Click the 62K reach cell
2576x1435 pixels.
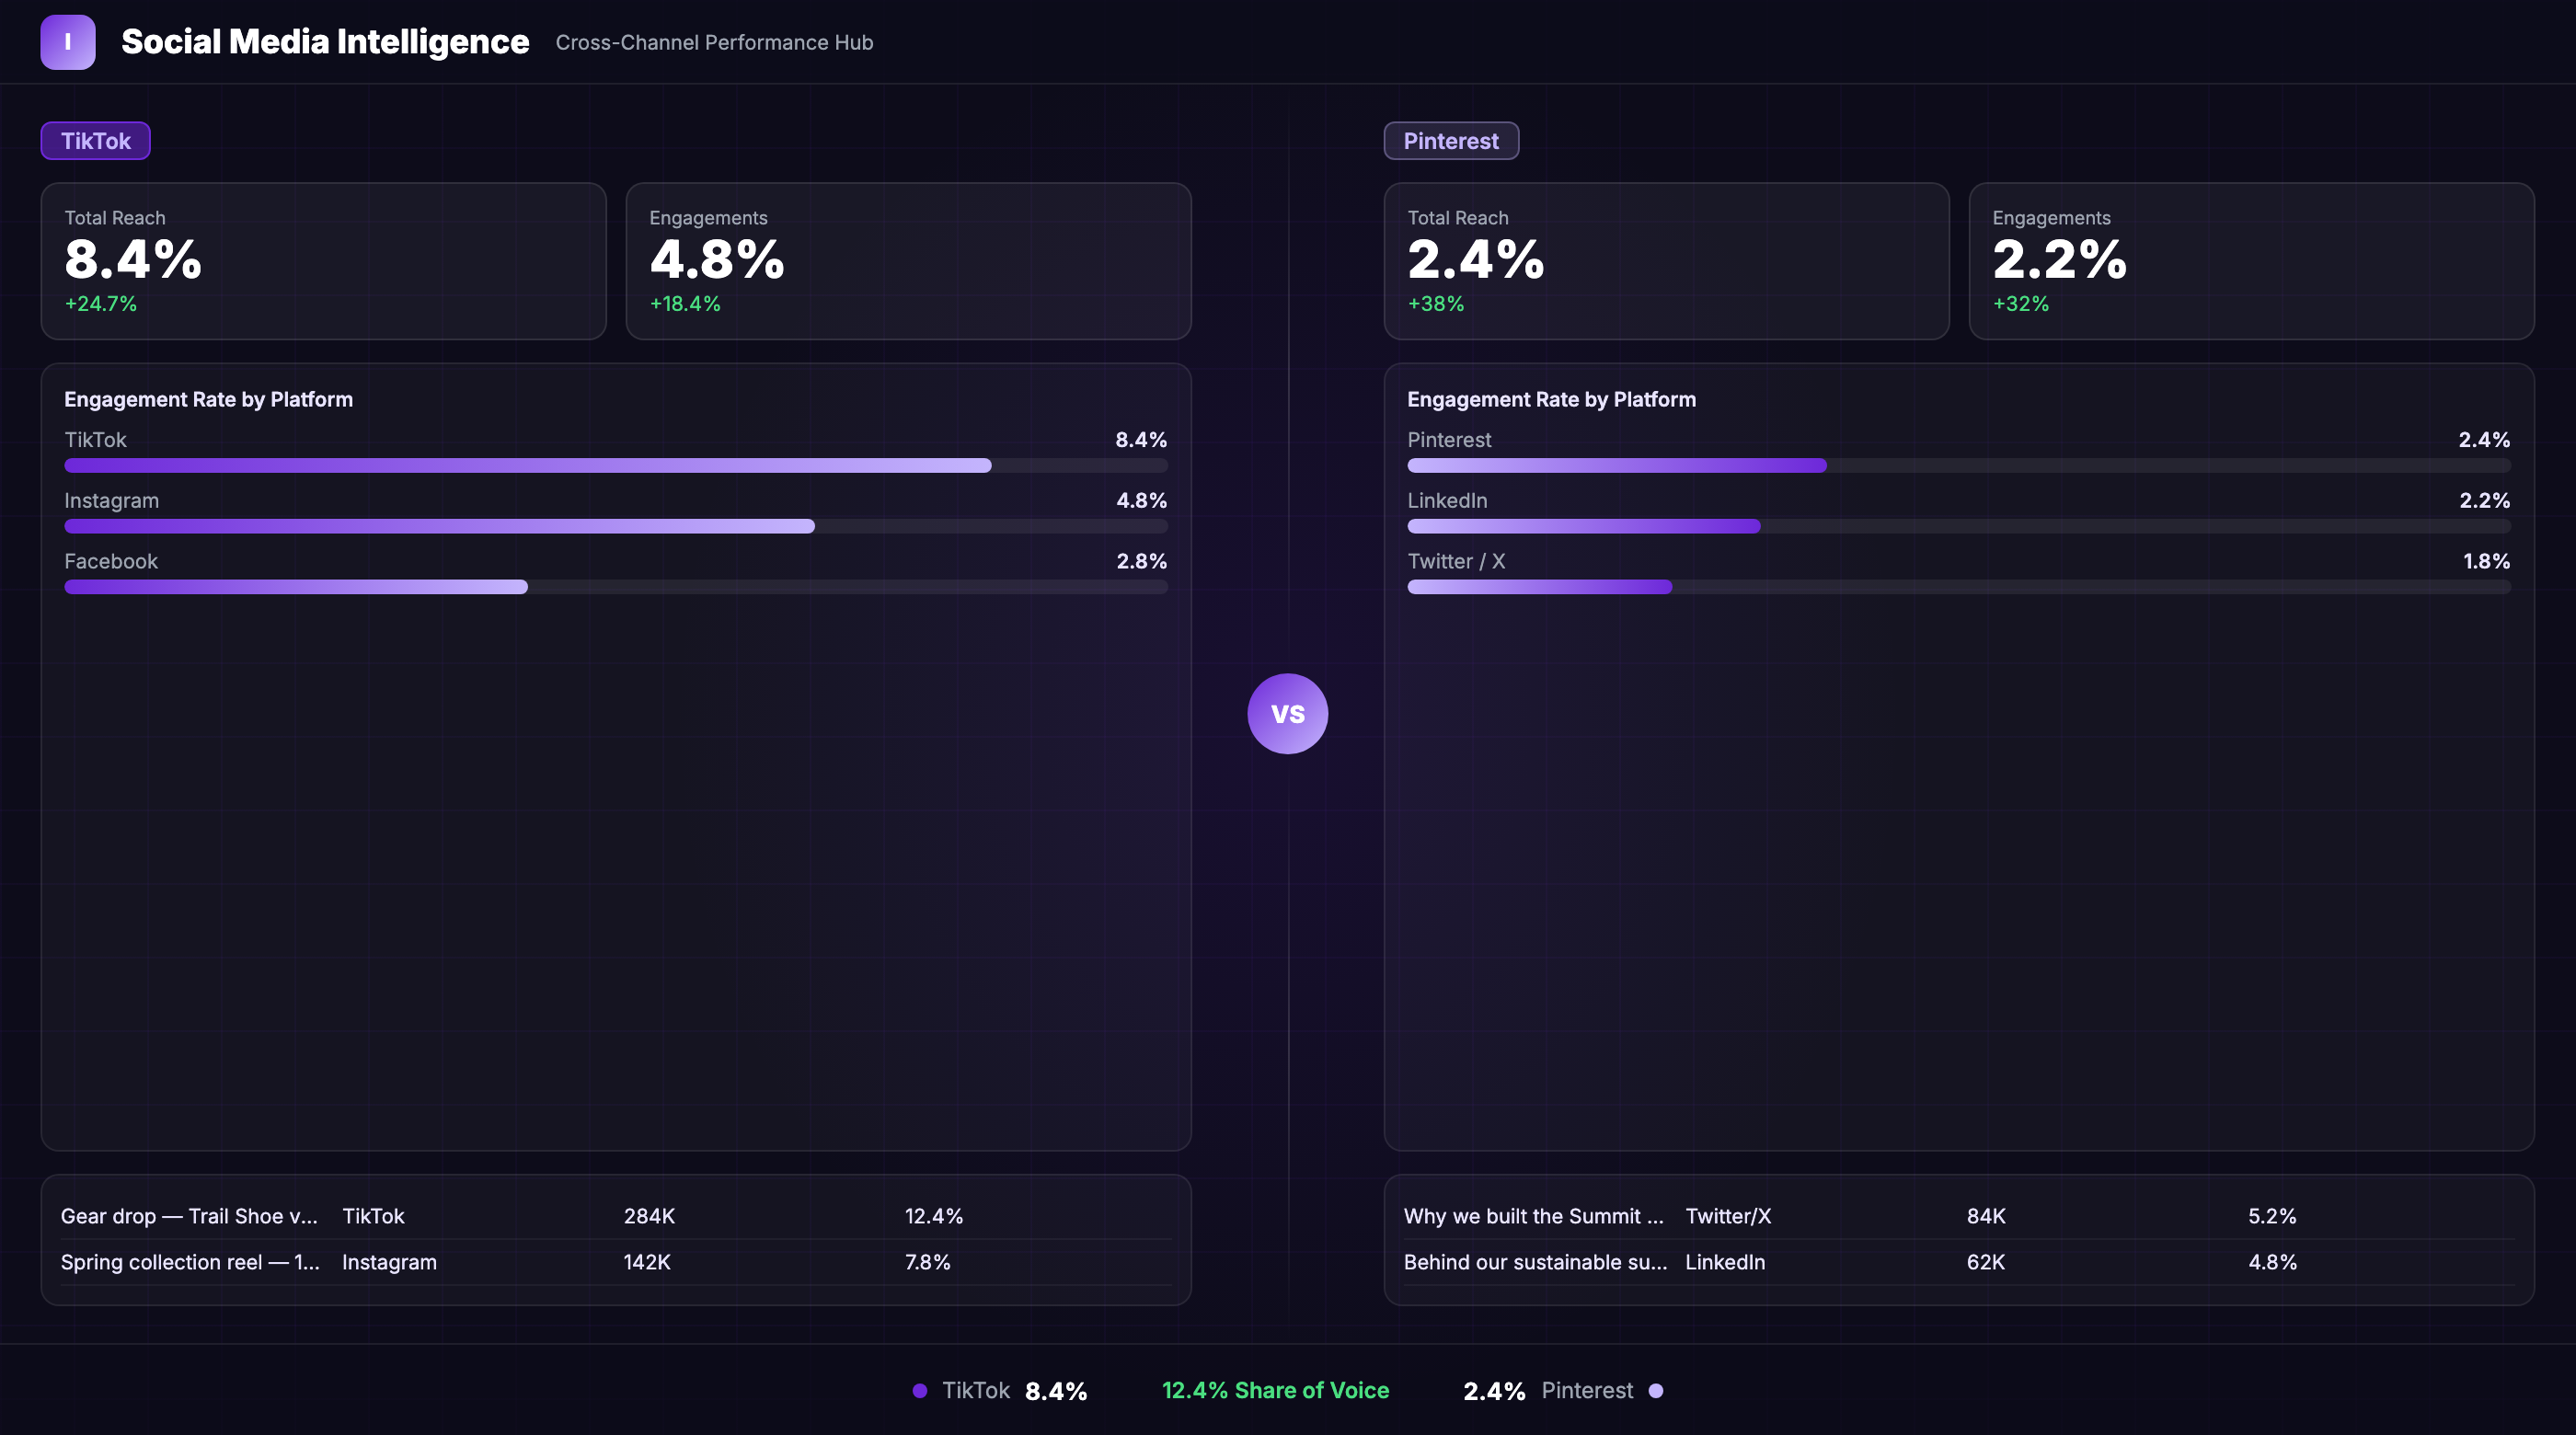tap(1985, 1263)
